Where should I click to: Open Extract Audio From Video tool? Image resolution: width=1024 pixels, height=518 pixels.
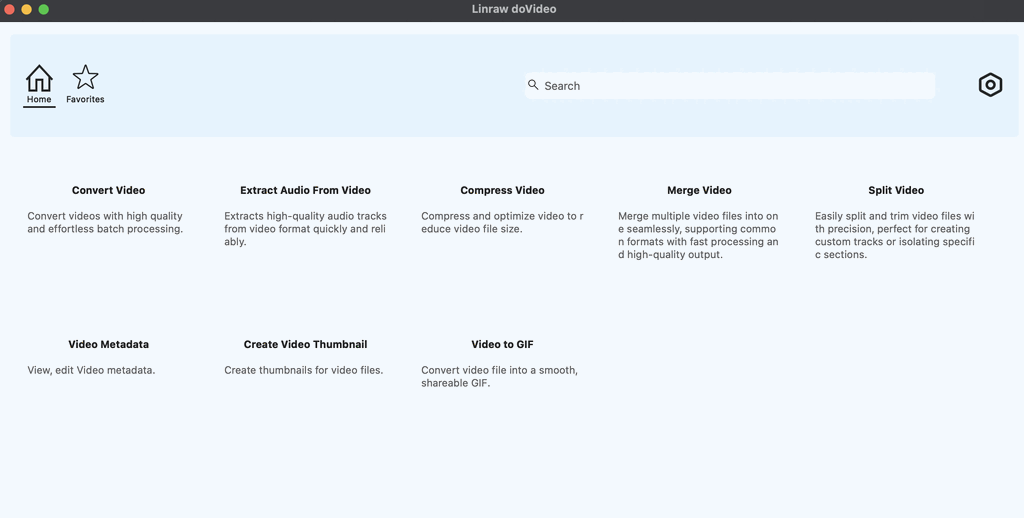click(305, 190)
